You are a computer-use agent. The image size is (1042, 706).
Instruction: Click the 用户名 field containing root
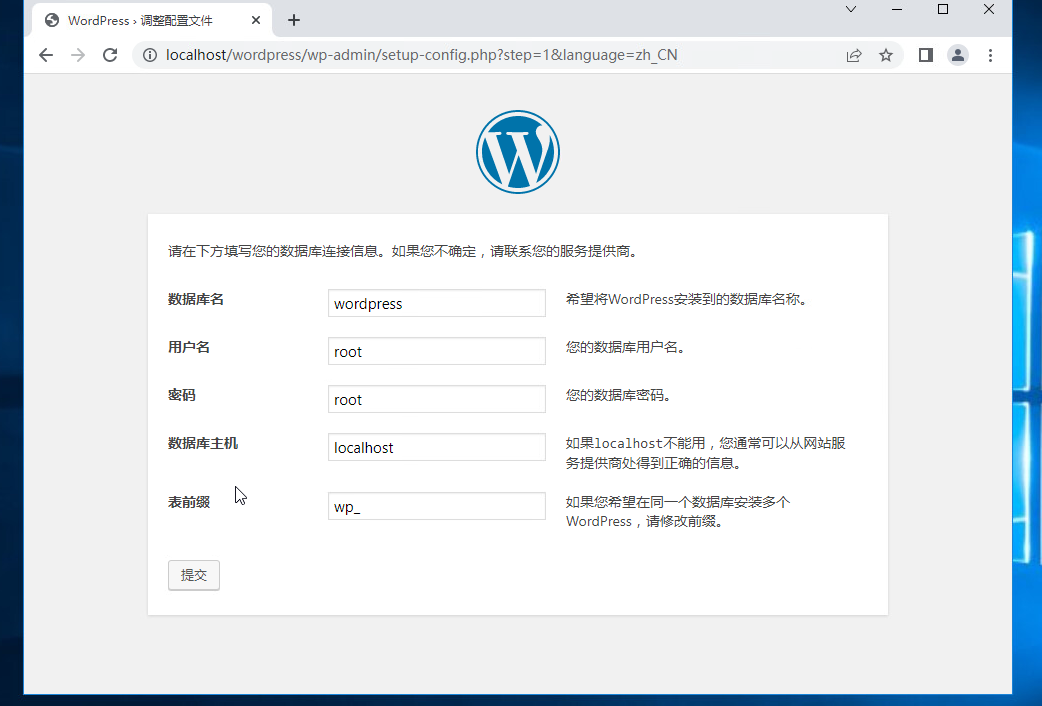436,351
